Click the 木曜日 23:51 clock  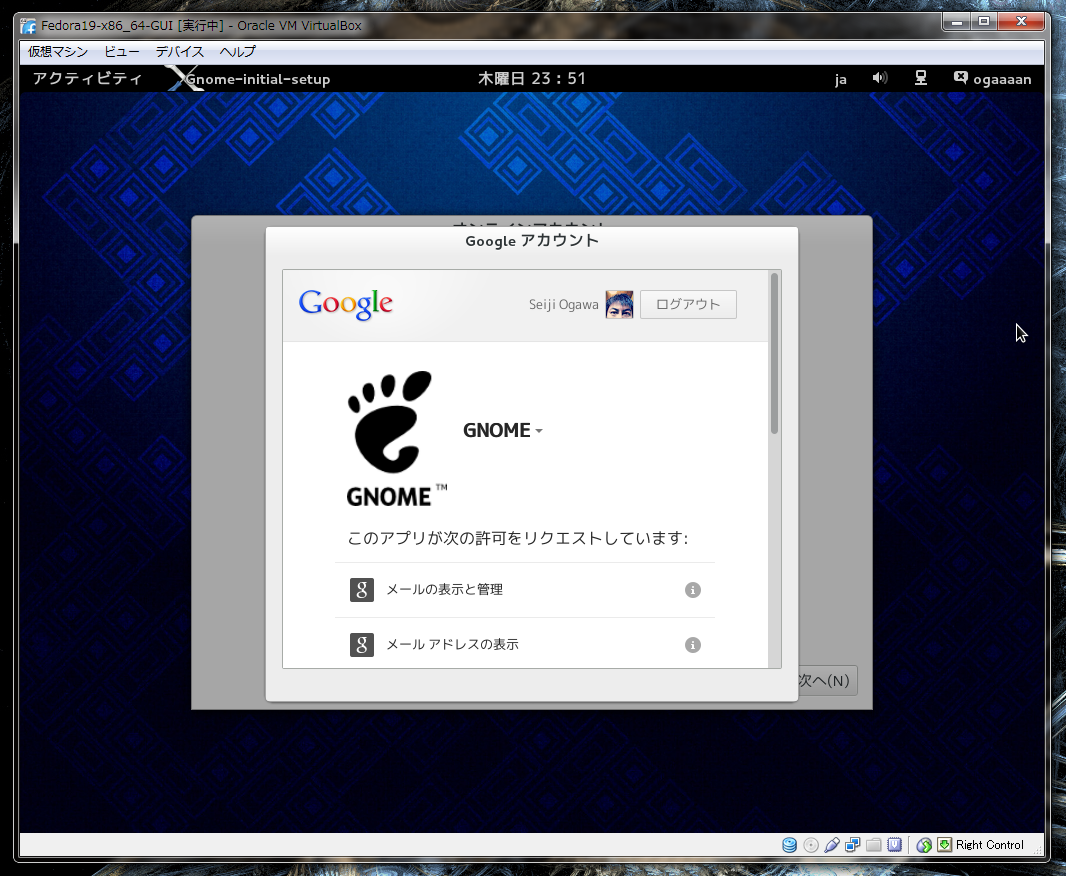coord(532,79)
